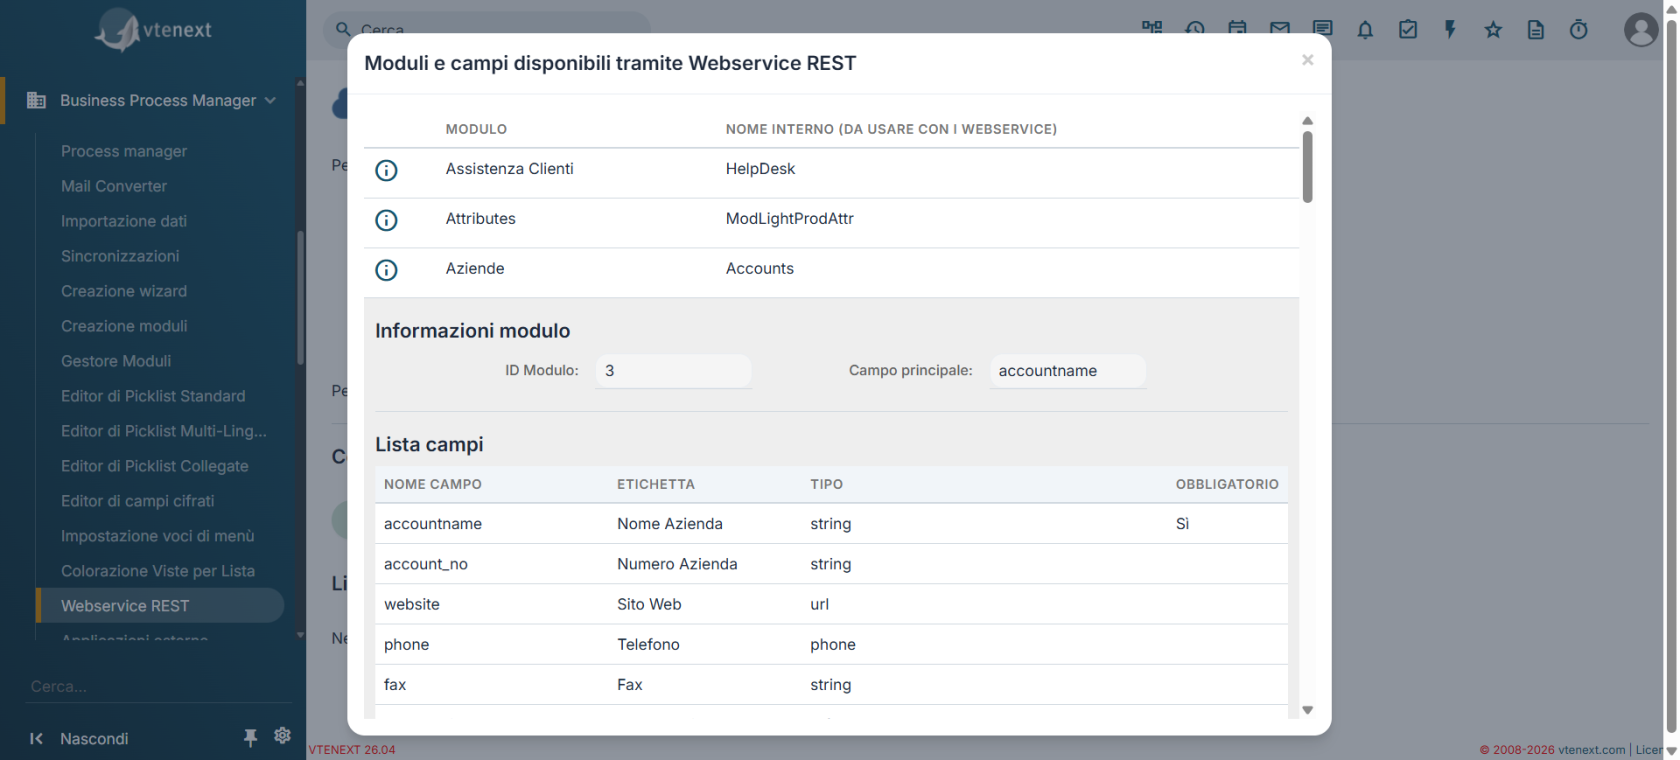Close the Webservice REST modules dialog
The height and width of the screenshot is (760, 1680).
pos(1307,60)
